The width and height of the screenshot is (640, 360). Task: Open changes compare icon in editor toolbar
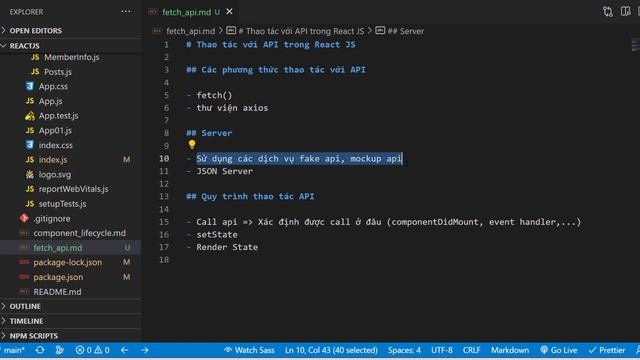coord(608,11)
